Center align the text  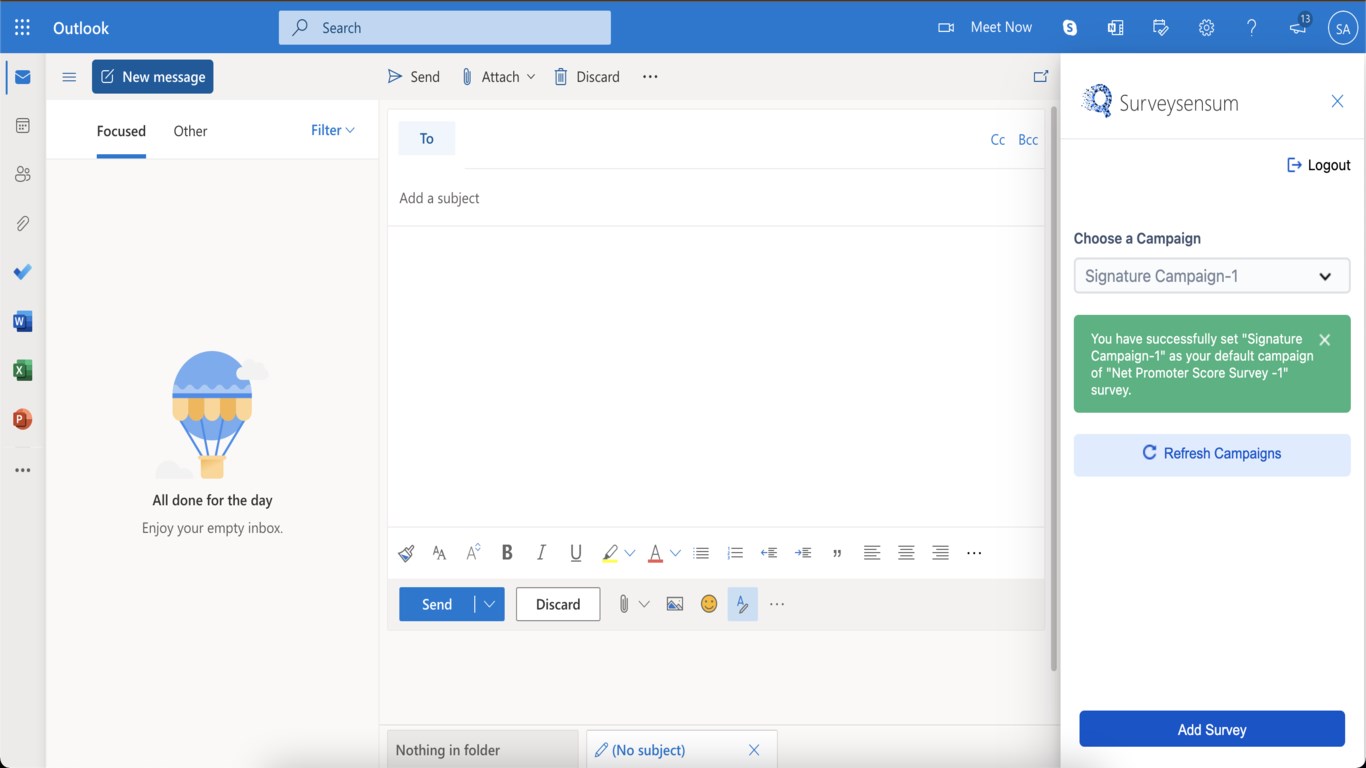906,553
